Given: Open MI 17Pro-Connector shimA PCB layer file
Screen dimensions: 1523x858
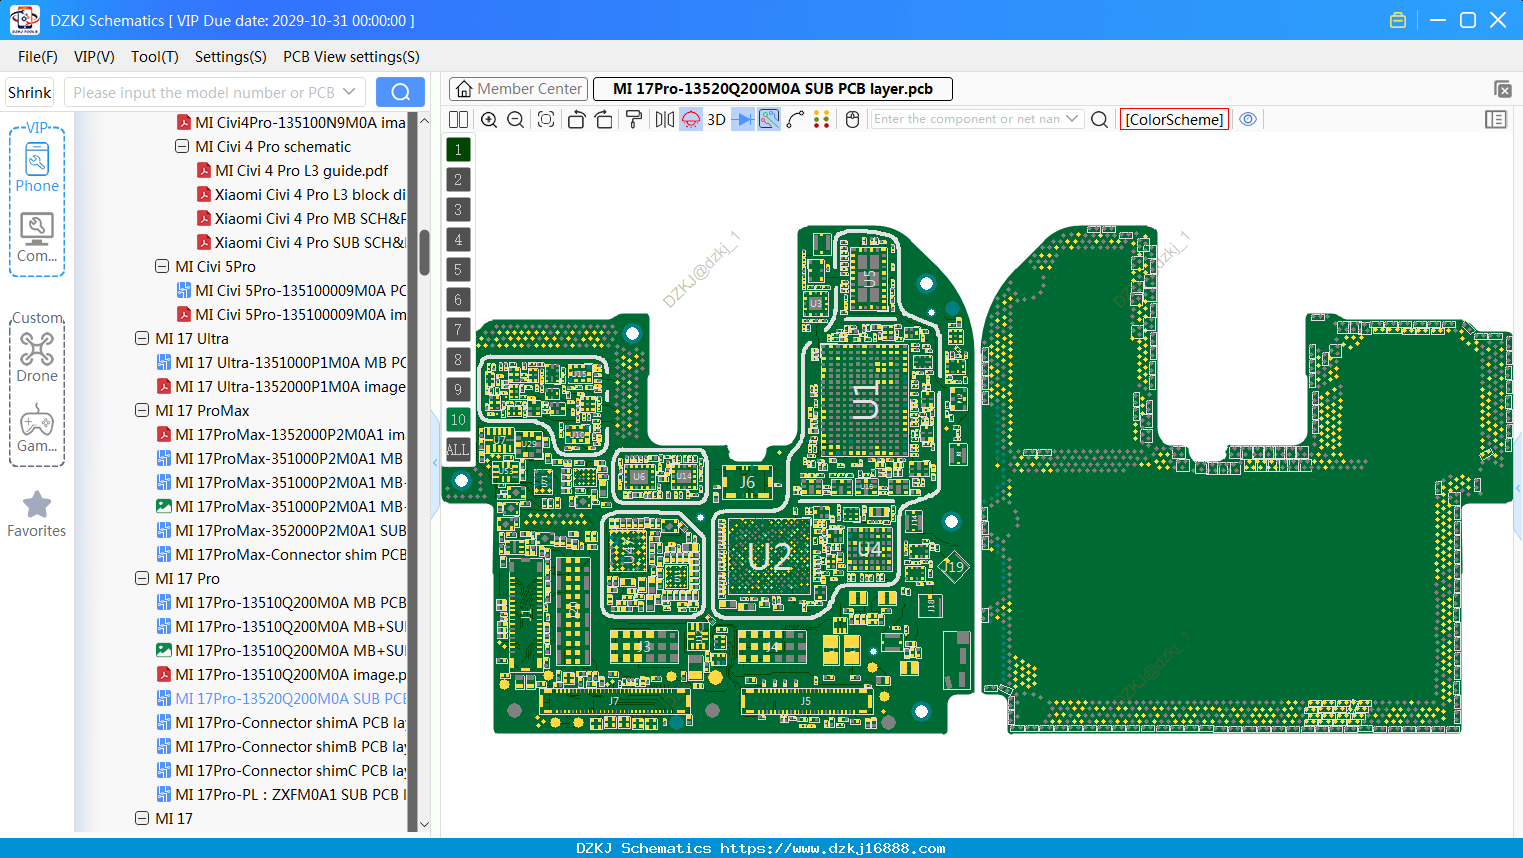Looking at the screenshot, I should point(282,722).
